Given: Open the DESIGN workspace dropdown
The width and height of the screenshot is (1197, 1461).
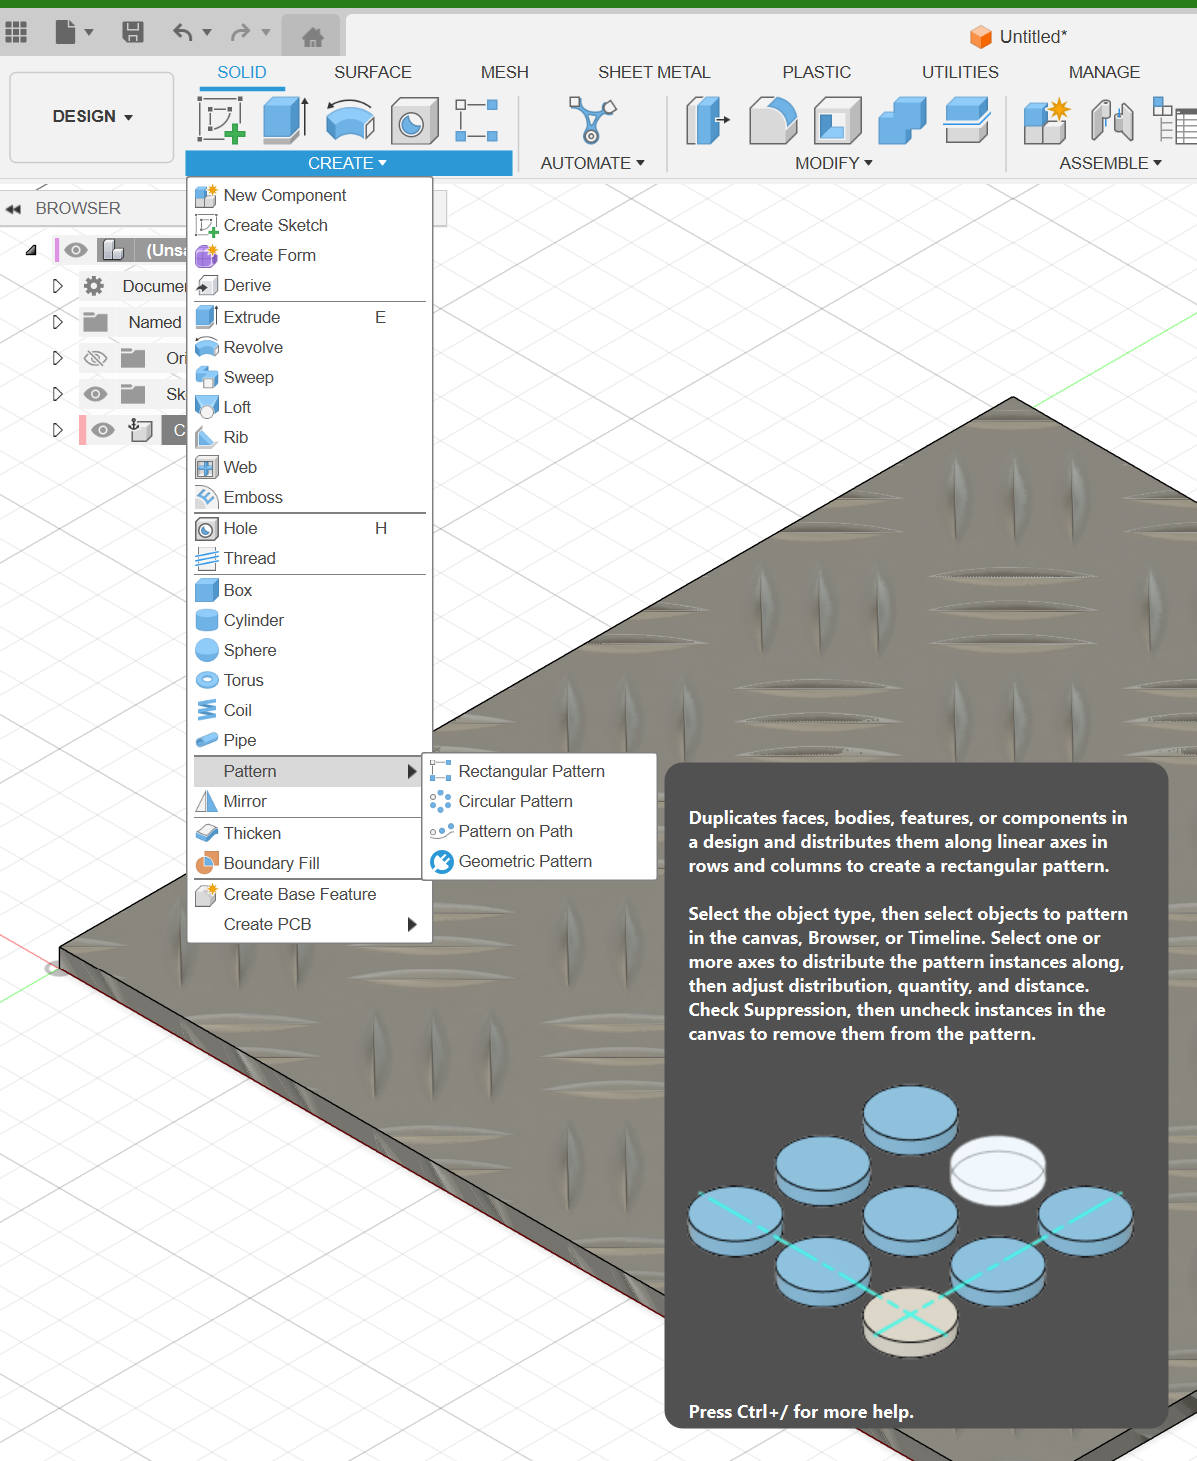Looking at the screenshot, I should pos(91,116).
